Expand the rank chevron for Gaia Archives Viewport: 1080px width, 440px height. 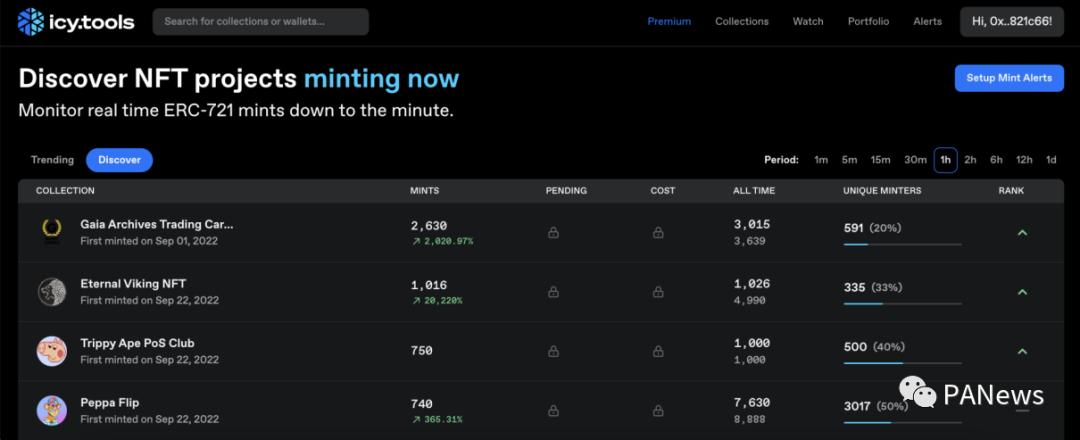click(x=1022, y=233)
